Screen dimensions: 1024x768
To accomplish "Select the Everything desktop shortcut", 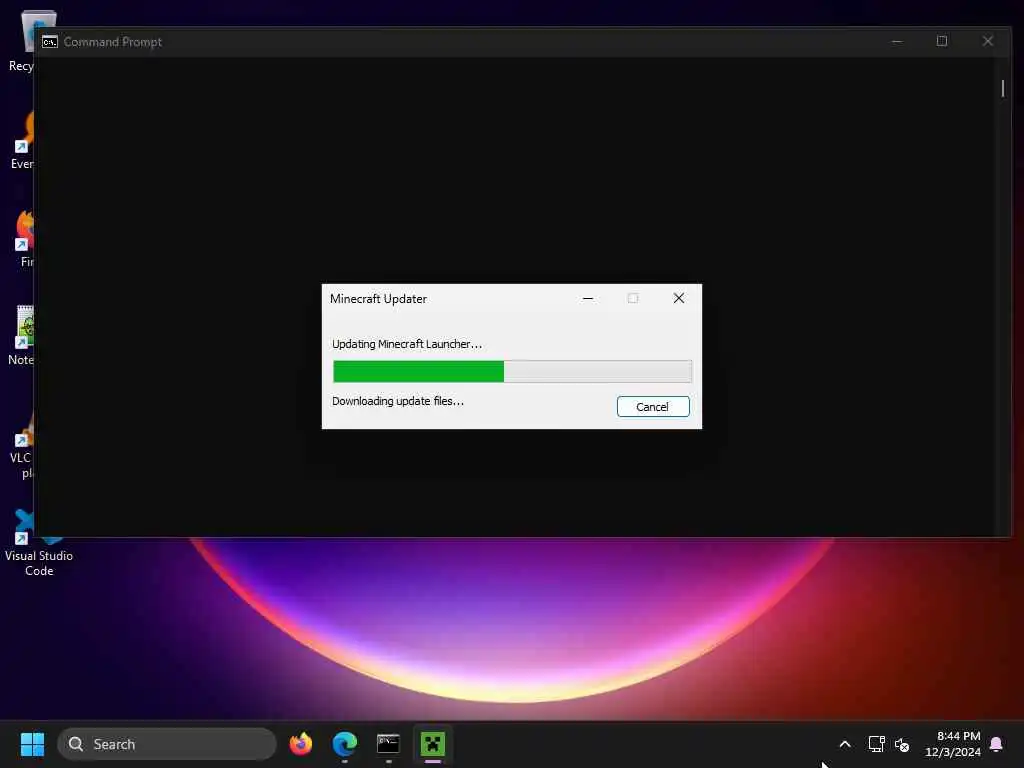I will coord(23,140).
